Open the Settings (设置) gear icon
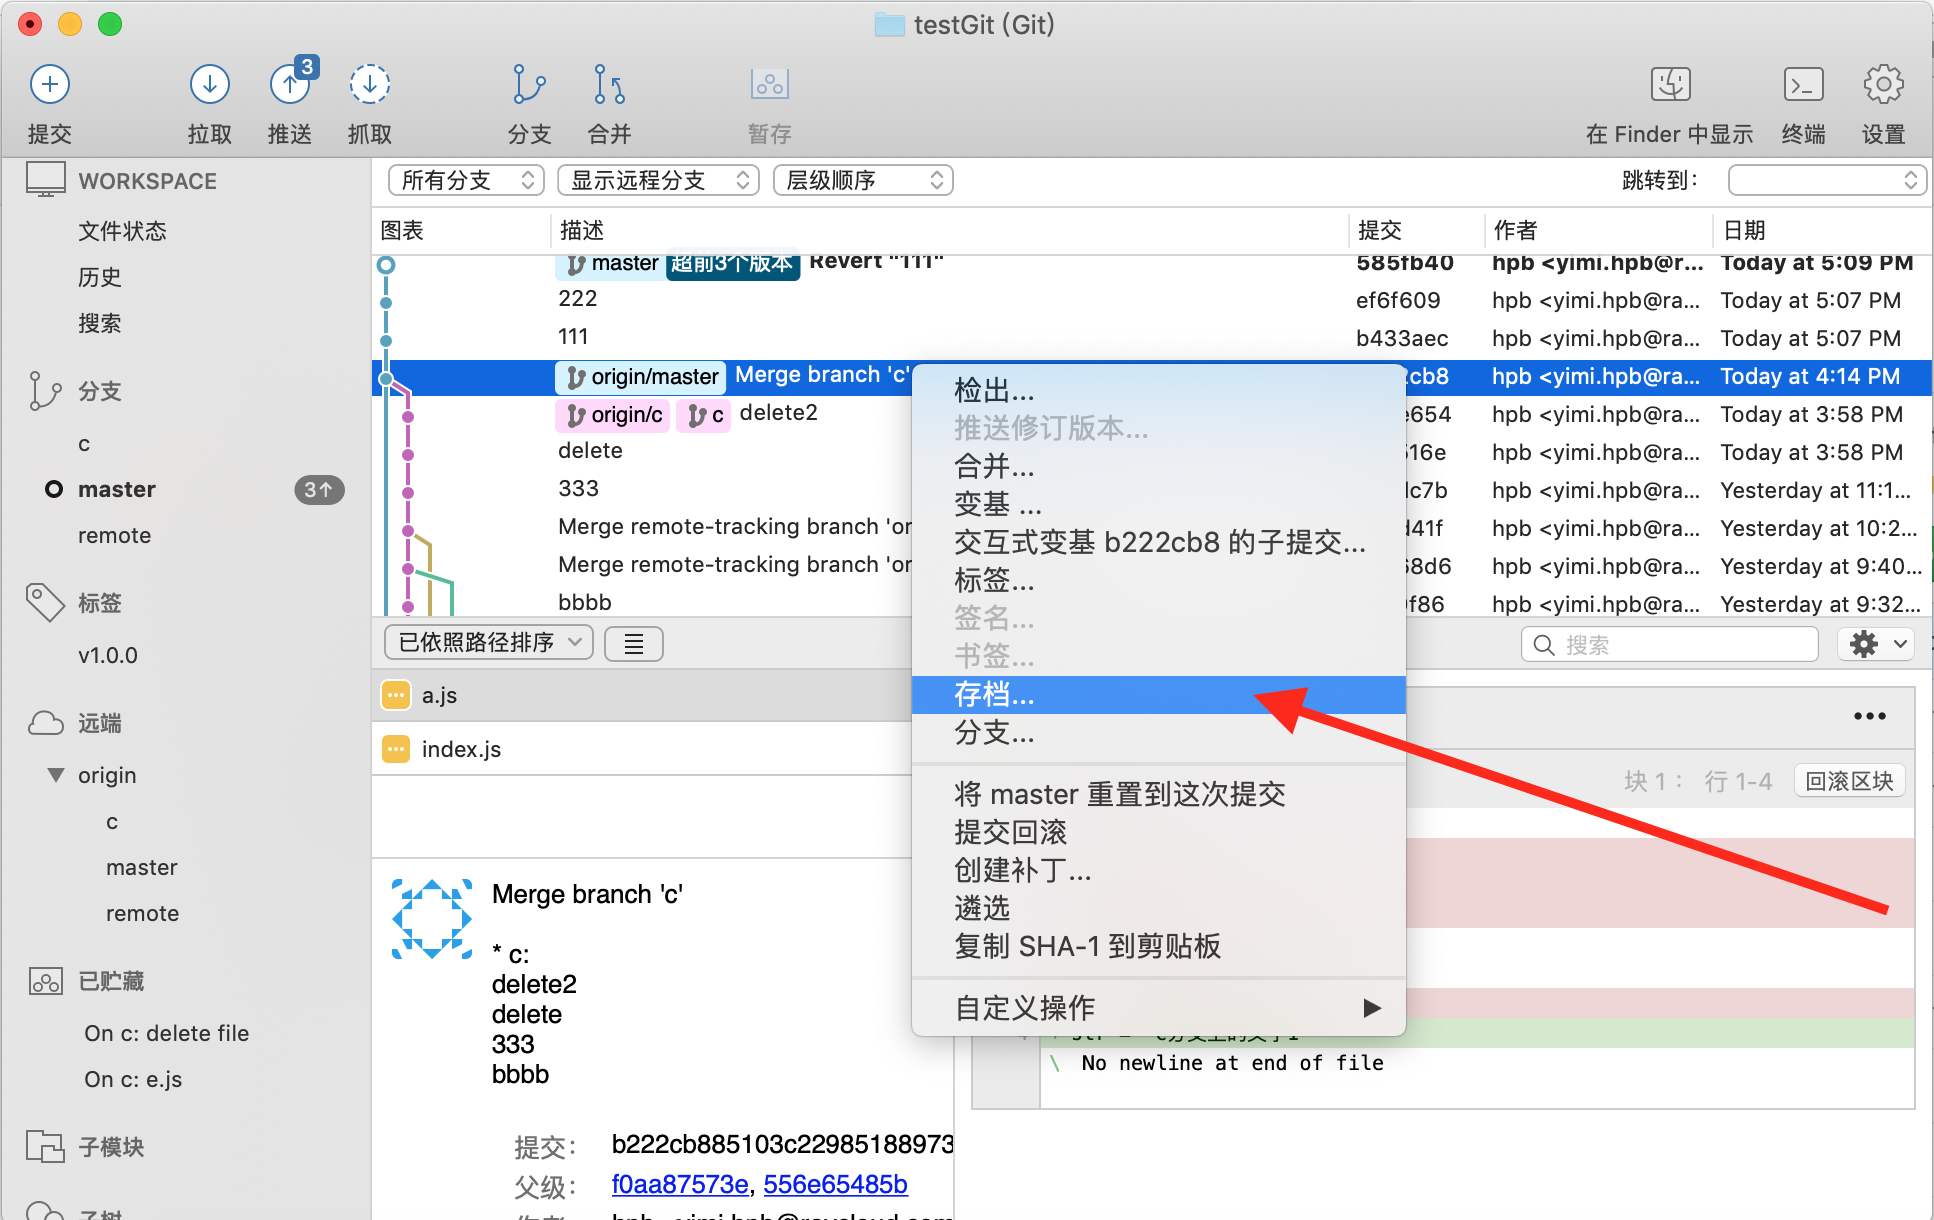The width and height of the screenshot is (1934, 1220). coord(1883,85)
